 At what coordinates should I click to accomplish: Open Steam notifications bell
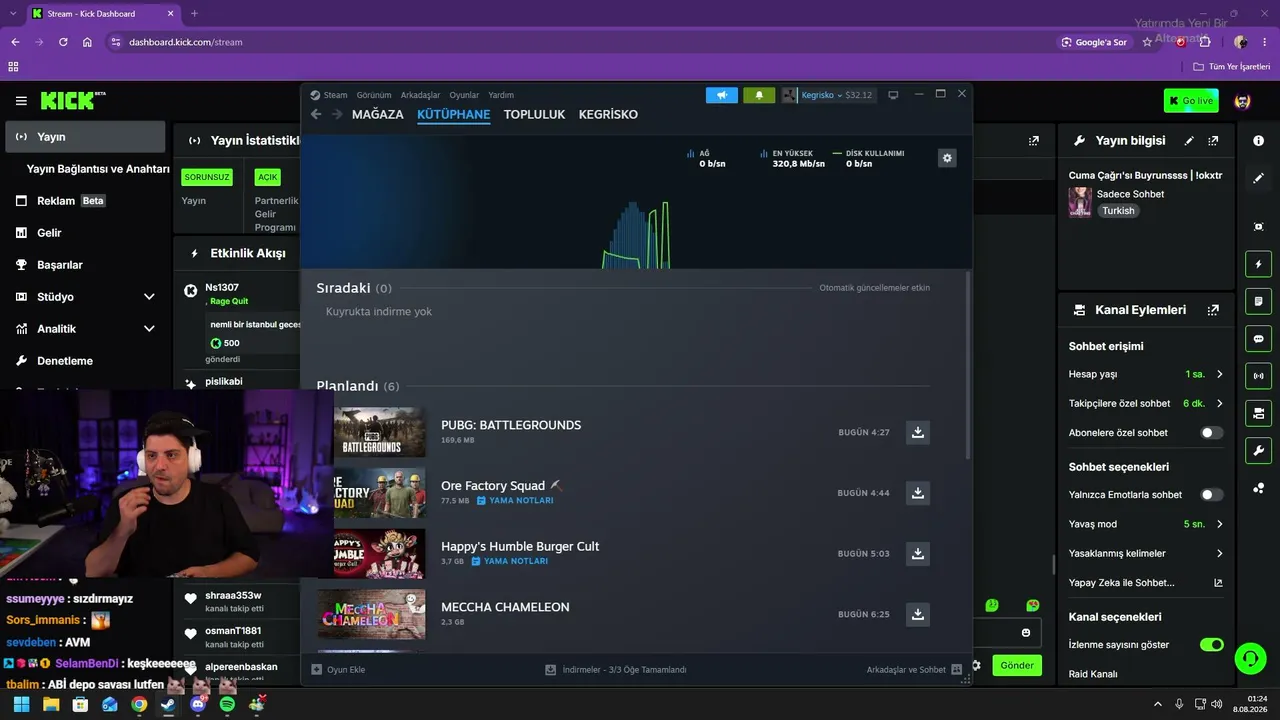758,95
